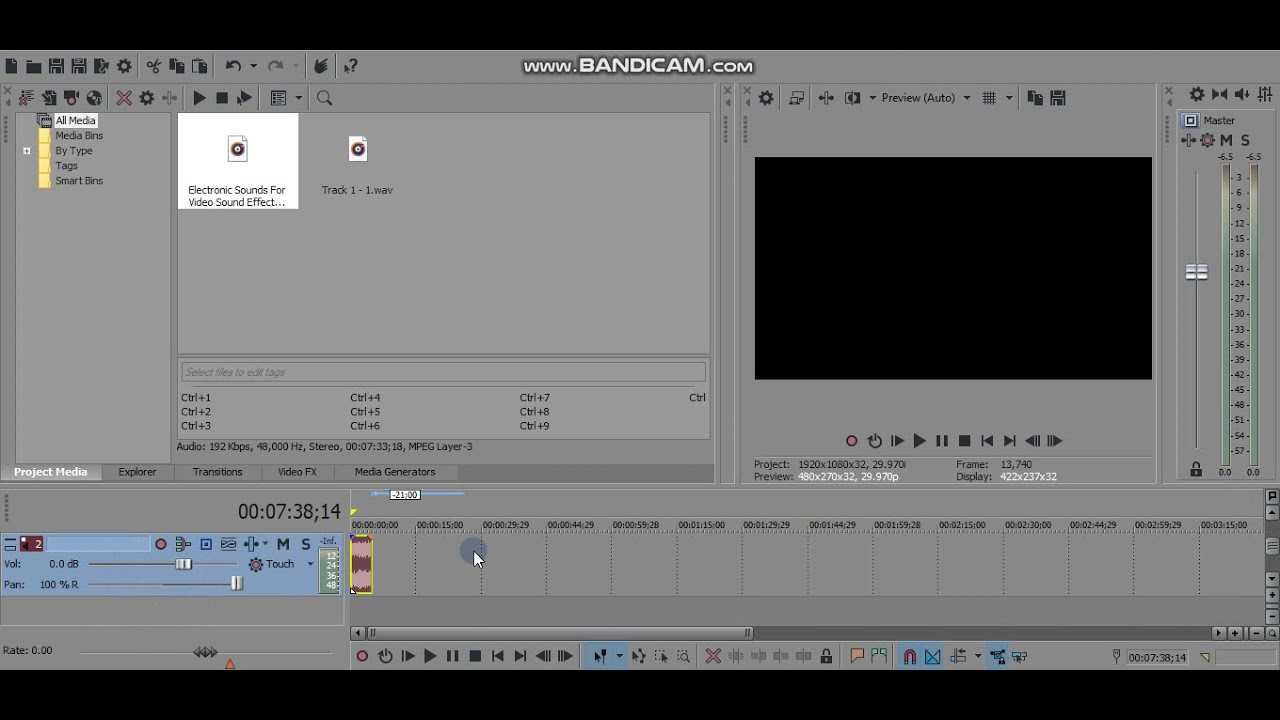This screenshot has width=1280, height=720.
Task: Adjust the Master volume fader
Action: (x=1196, y=272)
